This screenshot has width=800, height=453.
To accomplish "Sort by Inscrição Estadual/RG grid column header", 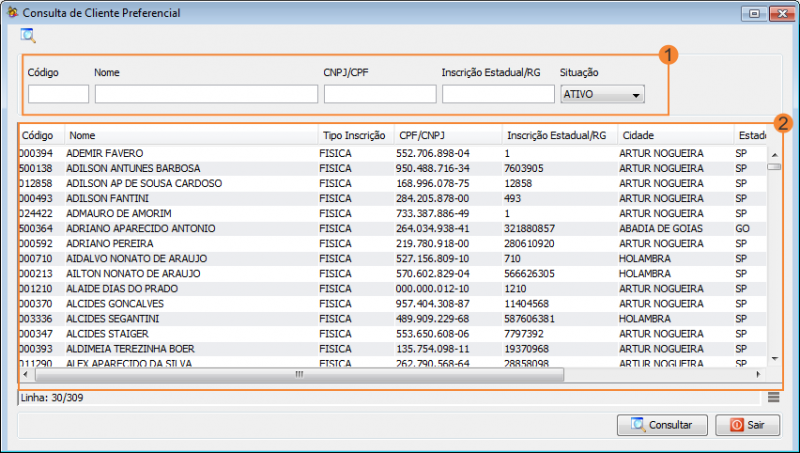I will [x=560, y=135].
